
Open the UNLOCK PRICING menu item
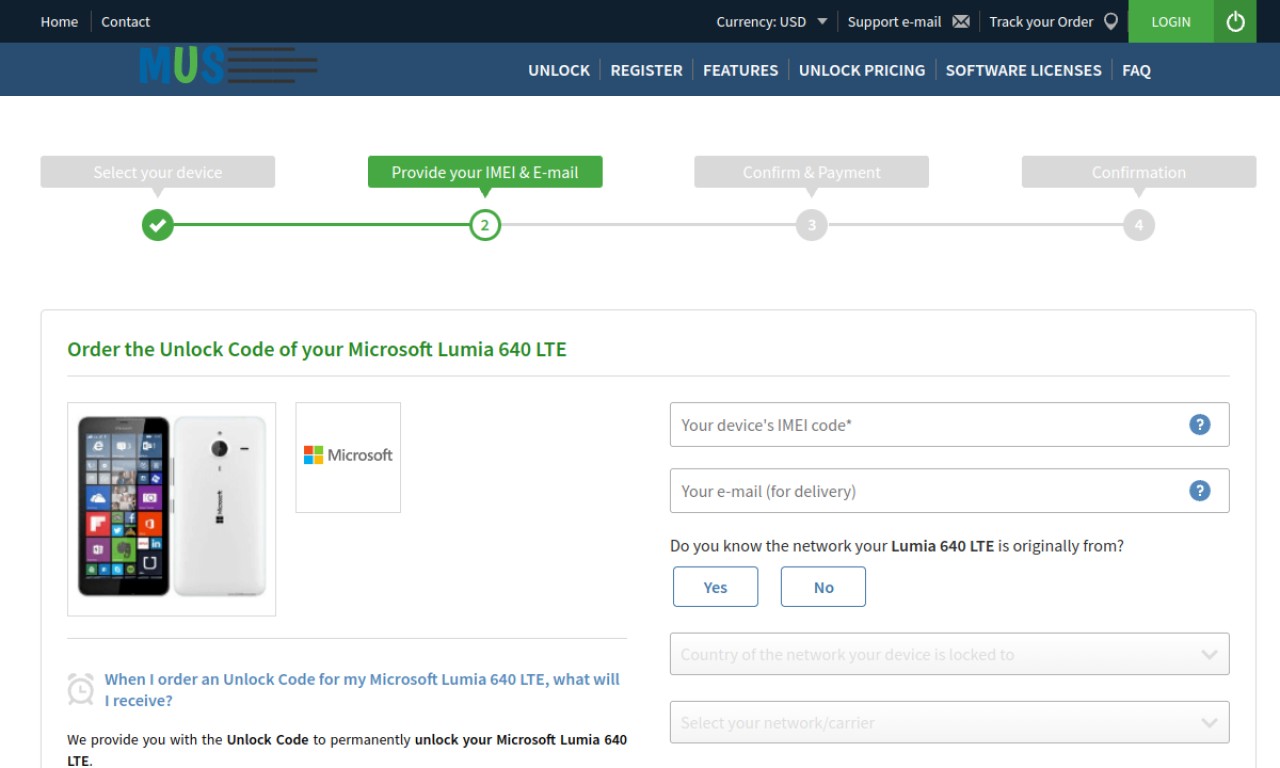[862, 70]
